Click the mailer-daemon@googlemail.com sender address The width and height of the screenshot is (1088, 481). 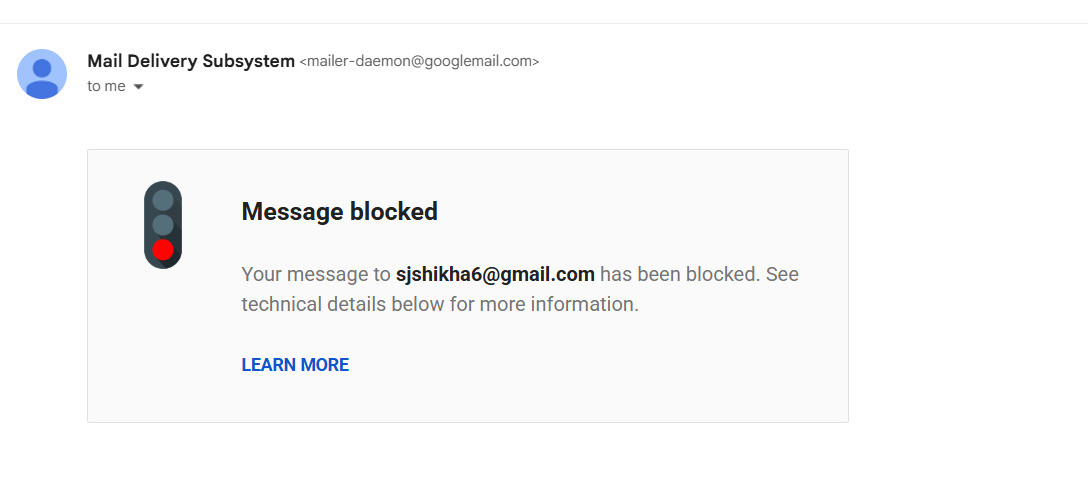click(x=419, y=62)
